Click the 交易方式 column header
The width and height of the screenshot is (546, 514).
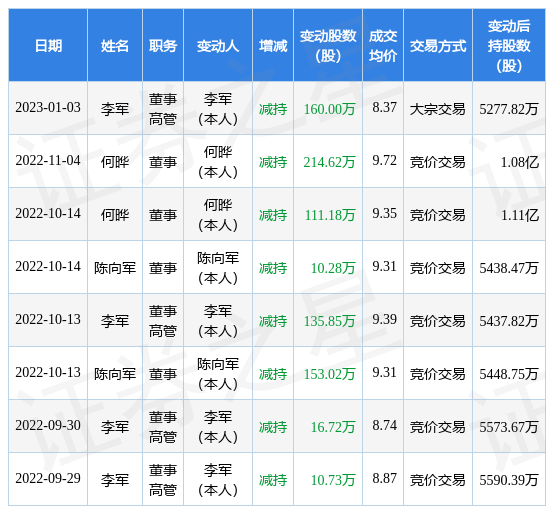click(x=438, y=46)
